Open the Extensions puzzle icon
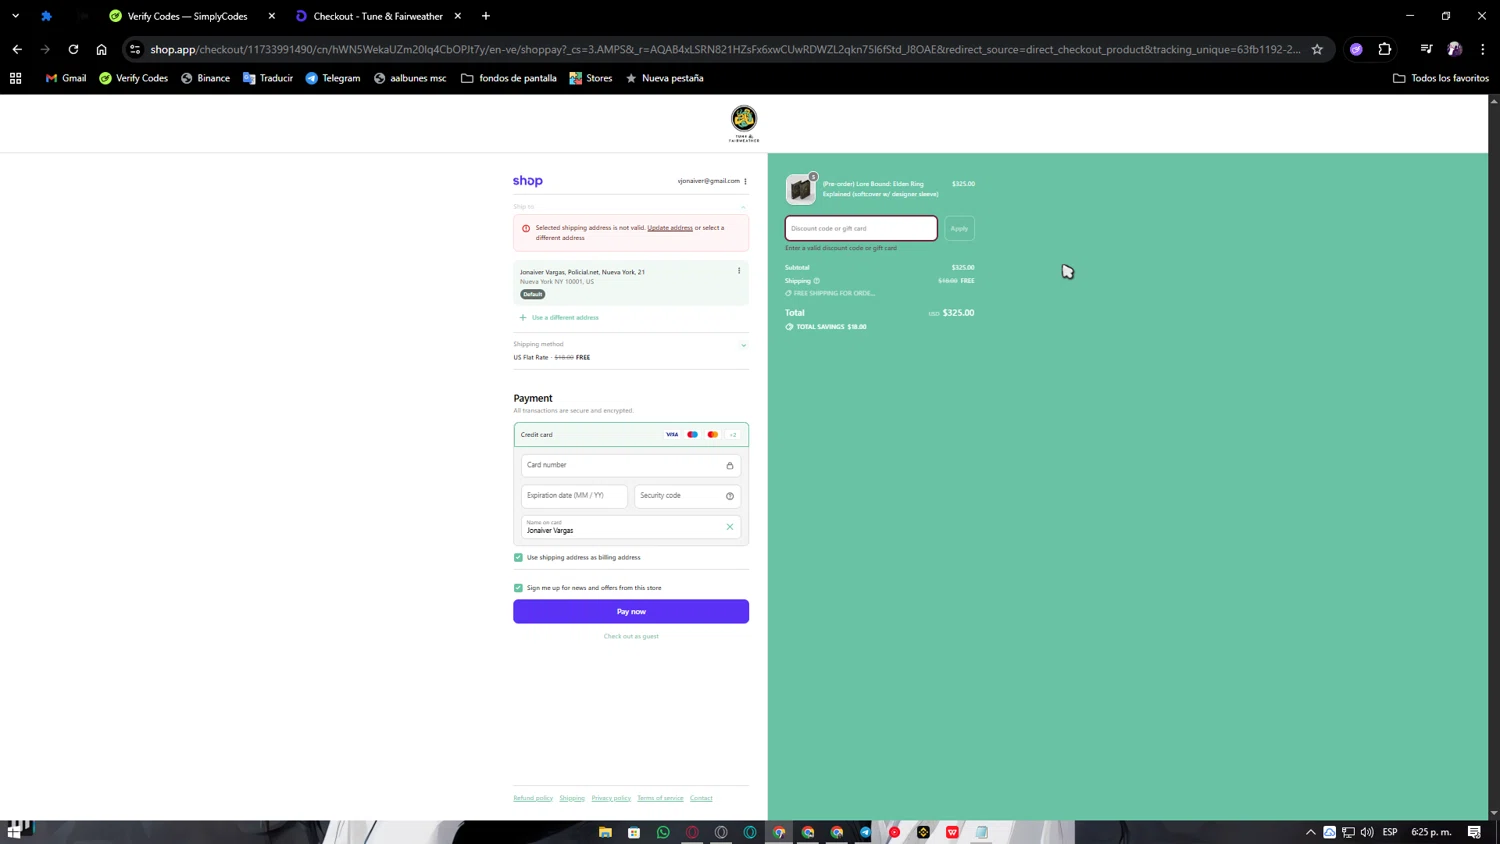This screenshot has height=844, width=1500. (x=1385, y=49)
